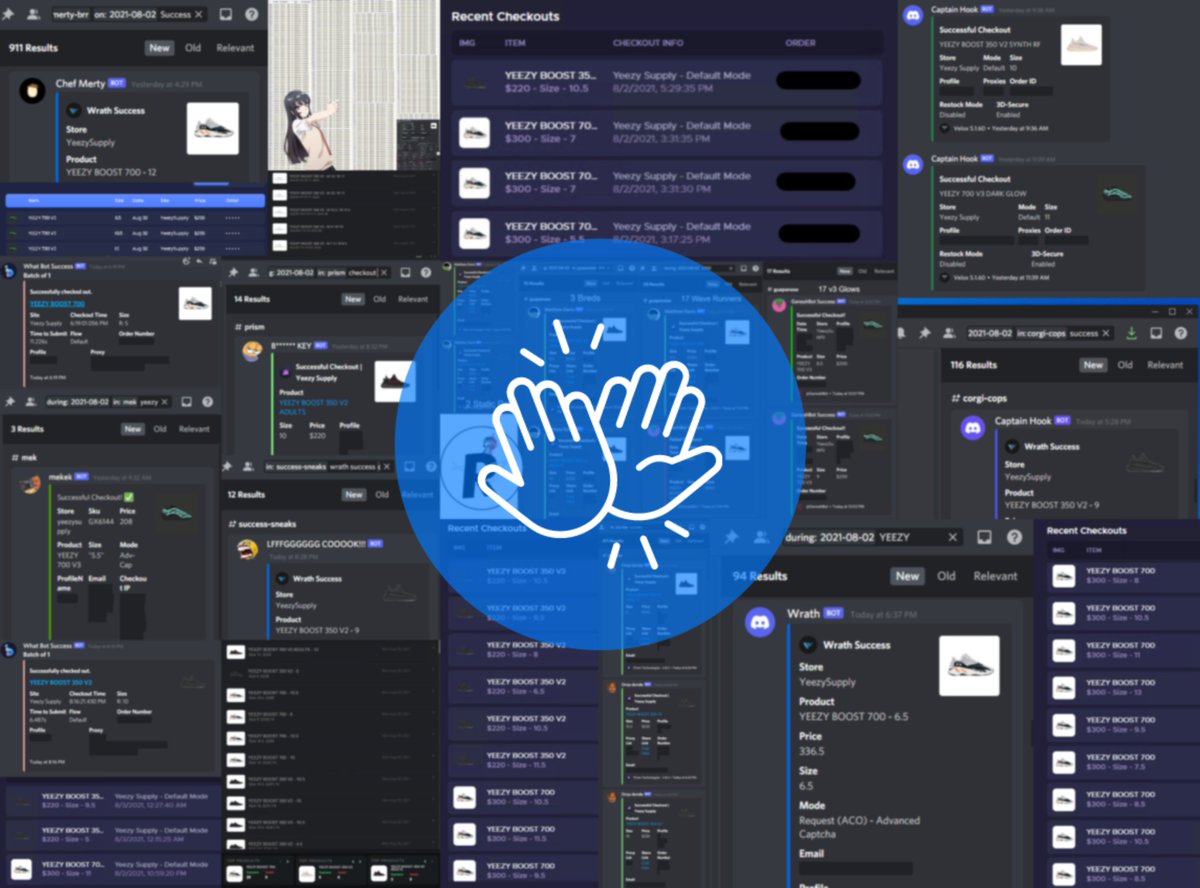Click the pin icon in the 911 Results panel

point(8,14)
